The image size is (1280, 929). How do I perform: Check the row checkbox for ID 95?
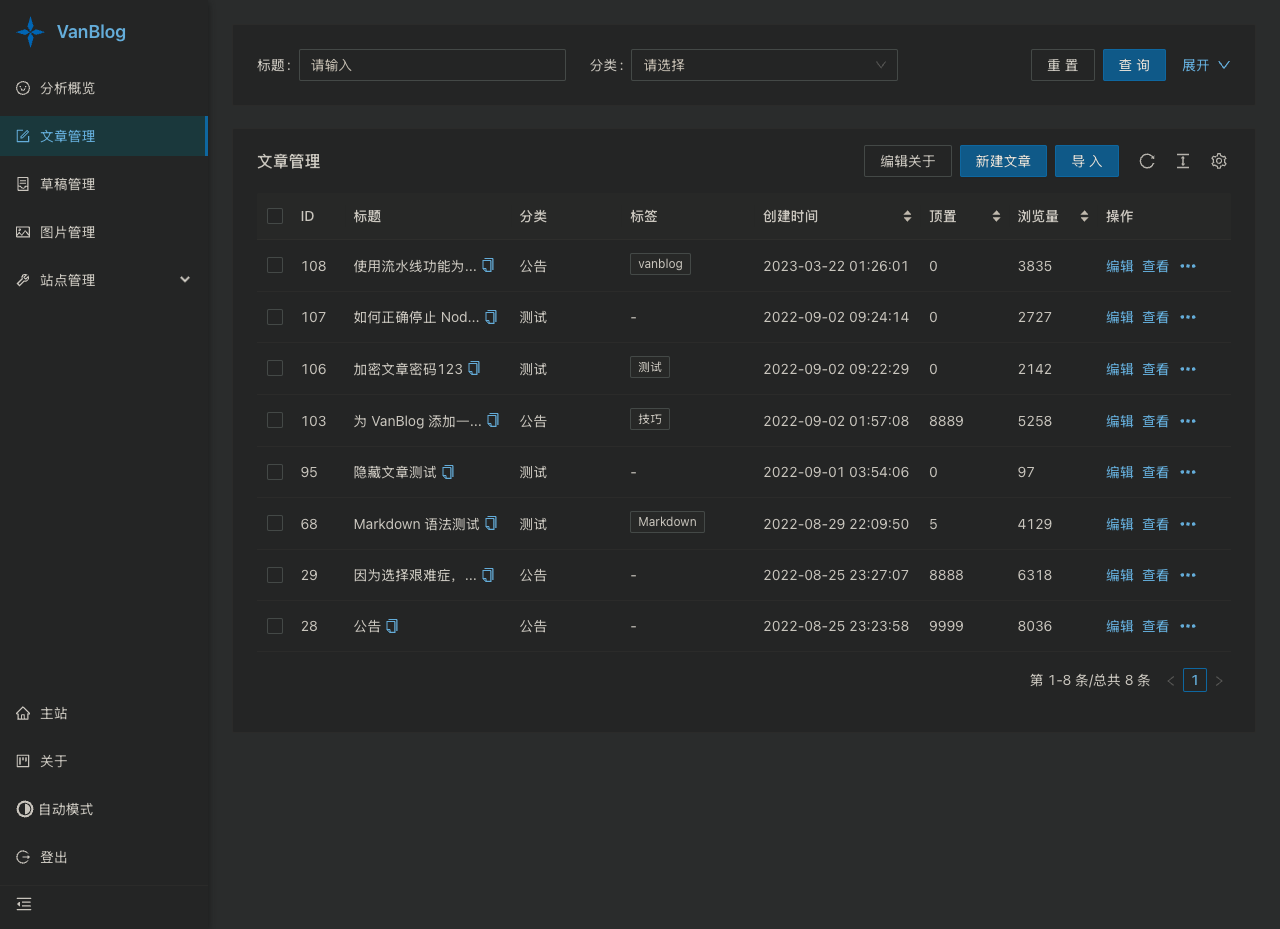(275, 471)
